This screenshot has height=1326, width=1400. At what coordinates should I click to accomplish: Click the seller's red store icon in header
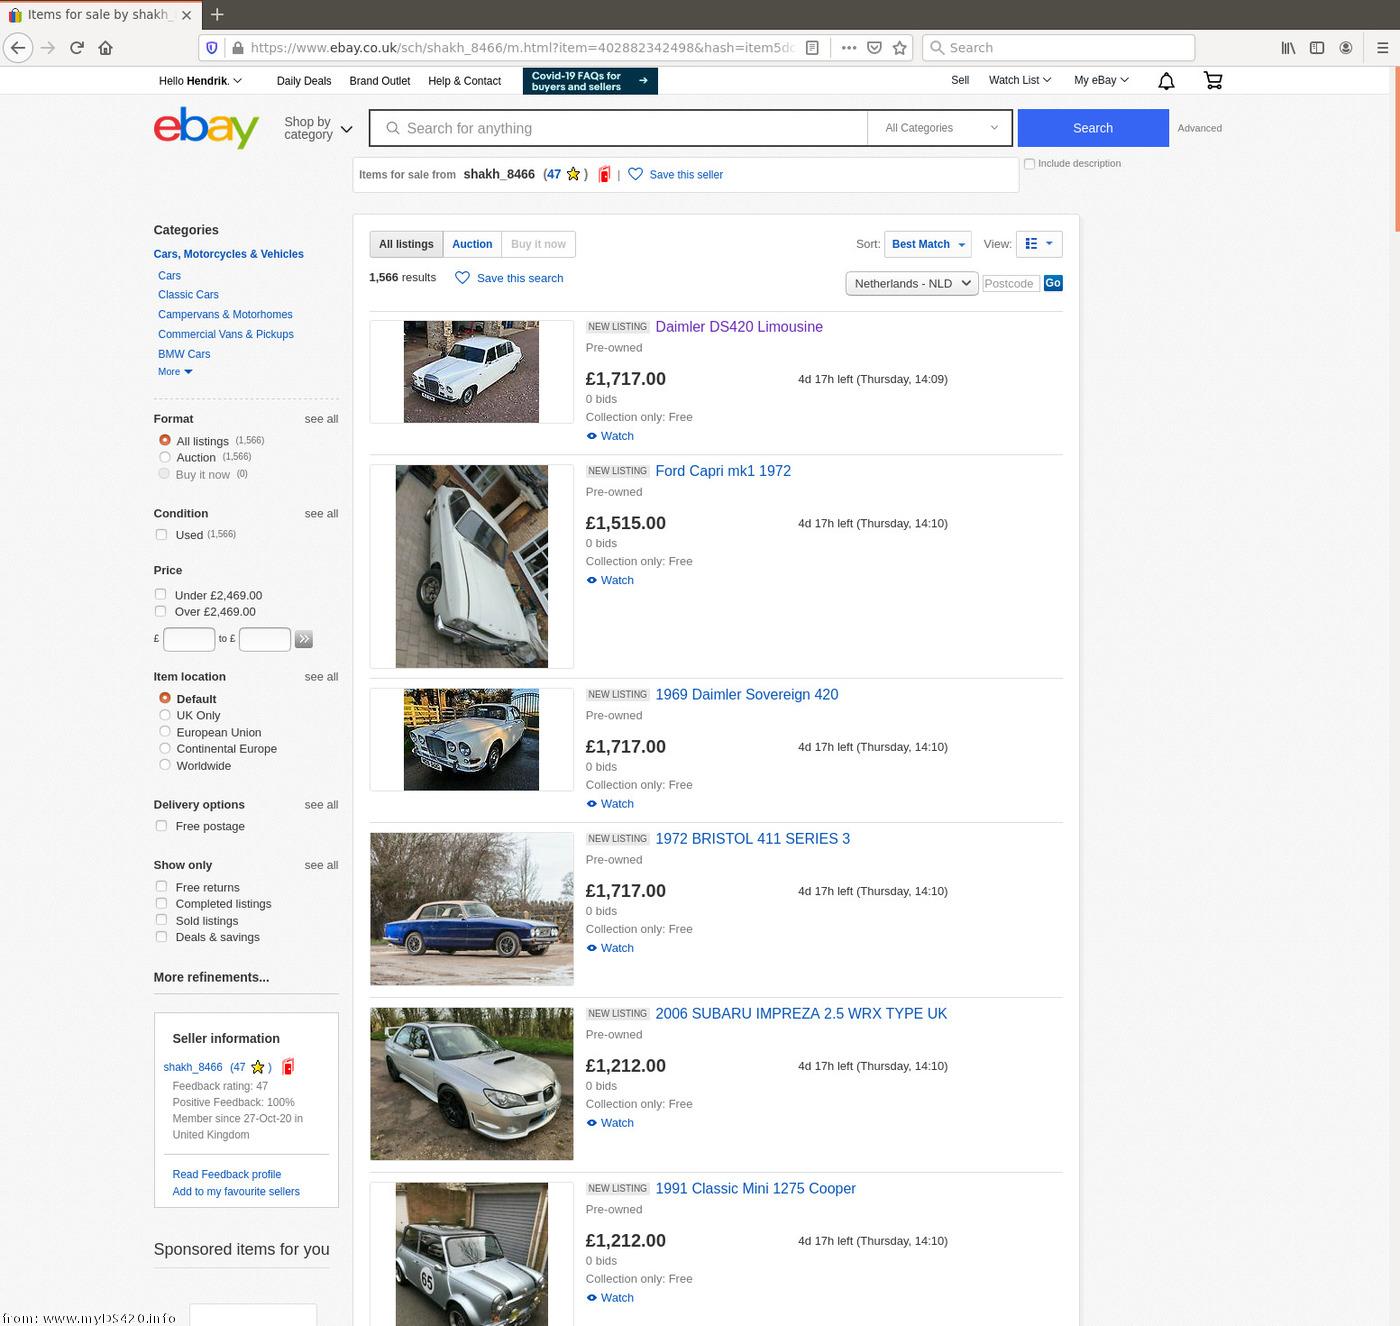click(x=604, y=174)
